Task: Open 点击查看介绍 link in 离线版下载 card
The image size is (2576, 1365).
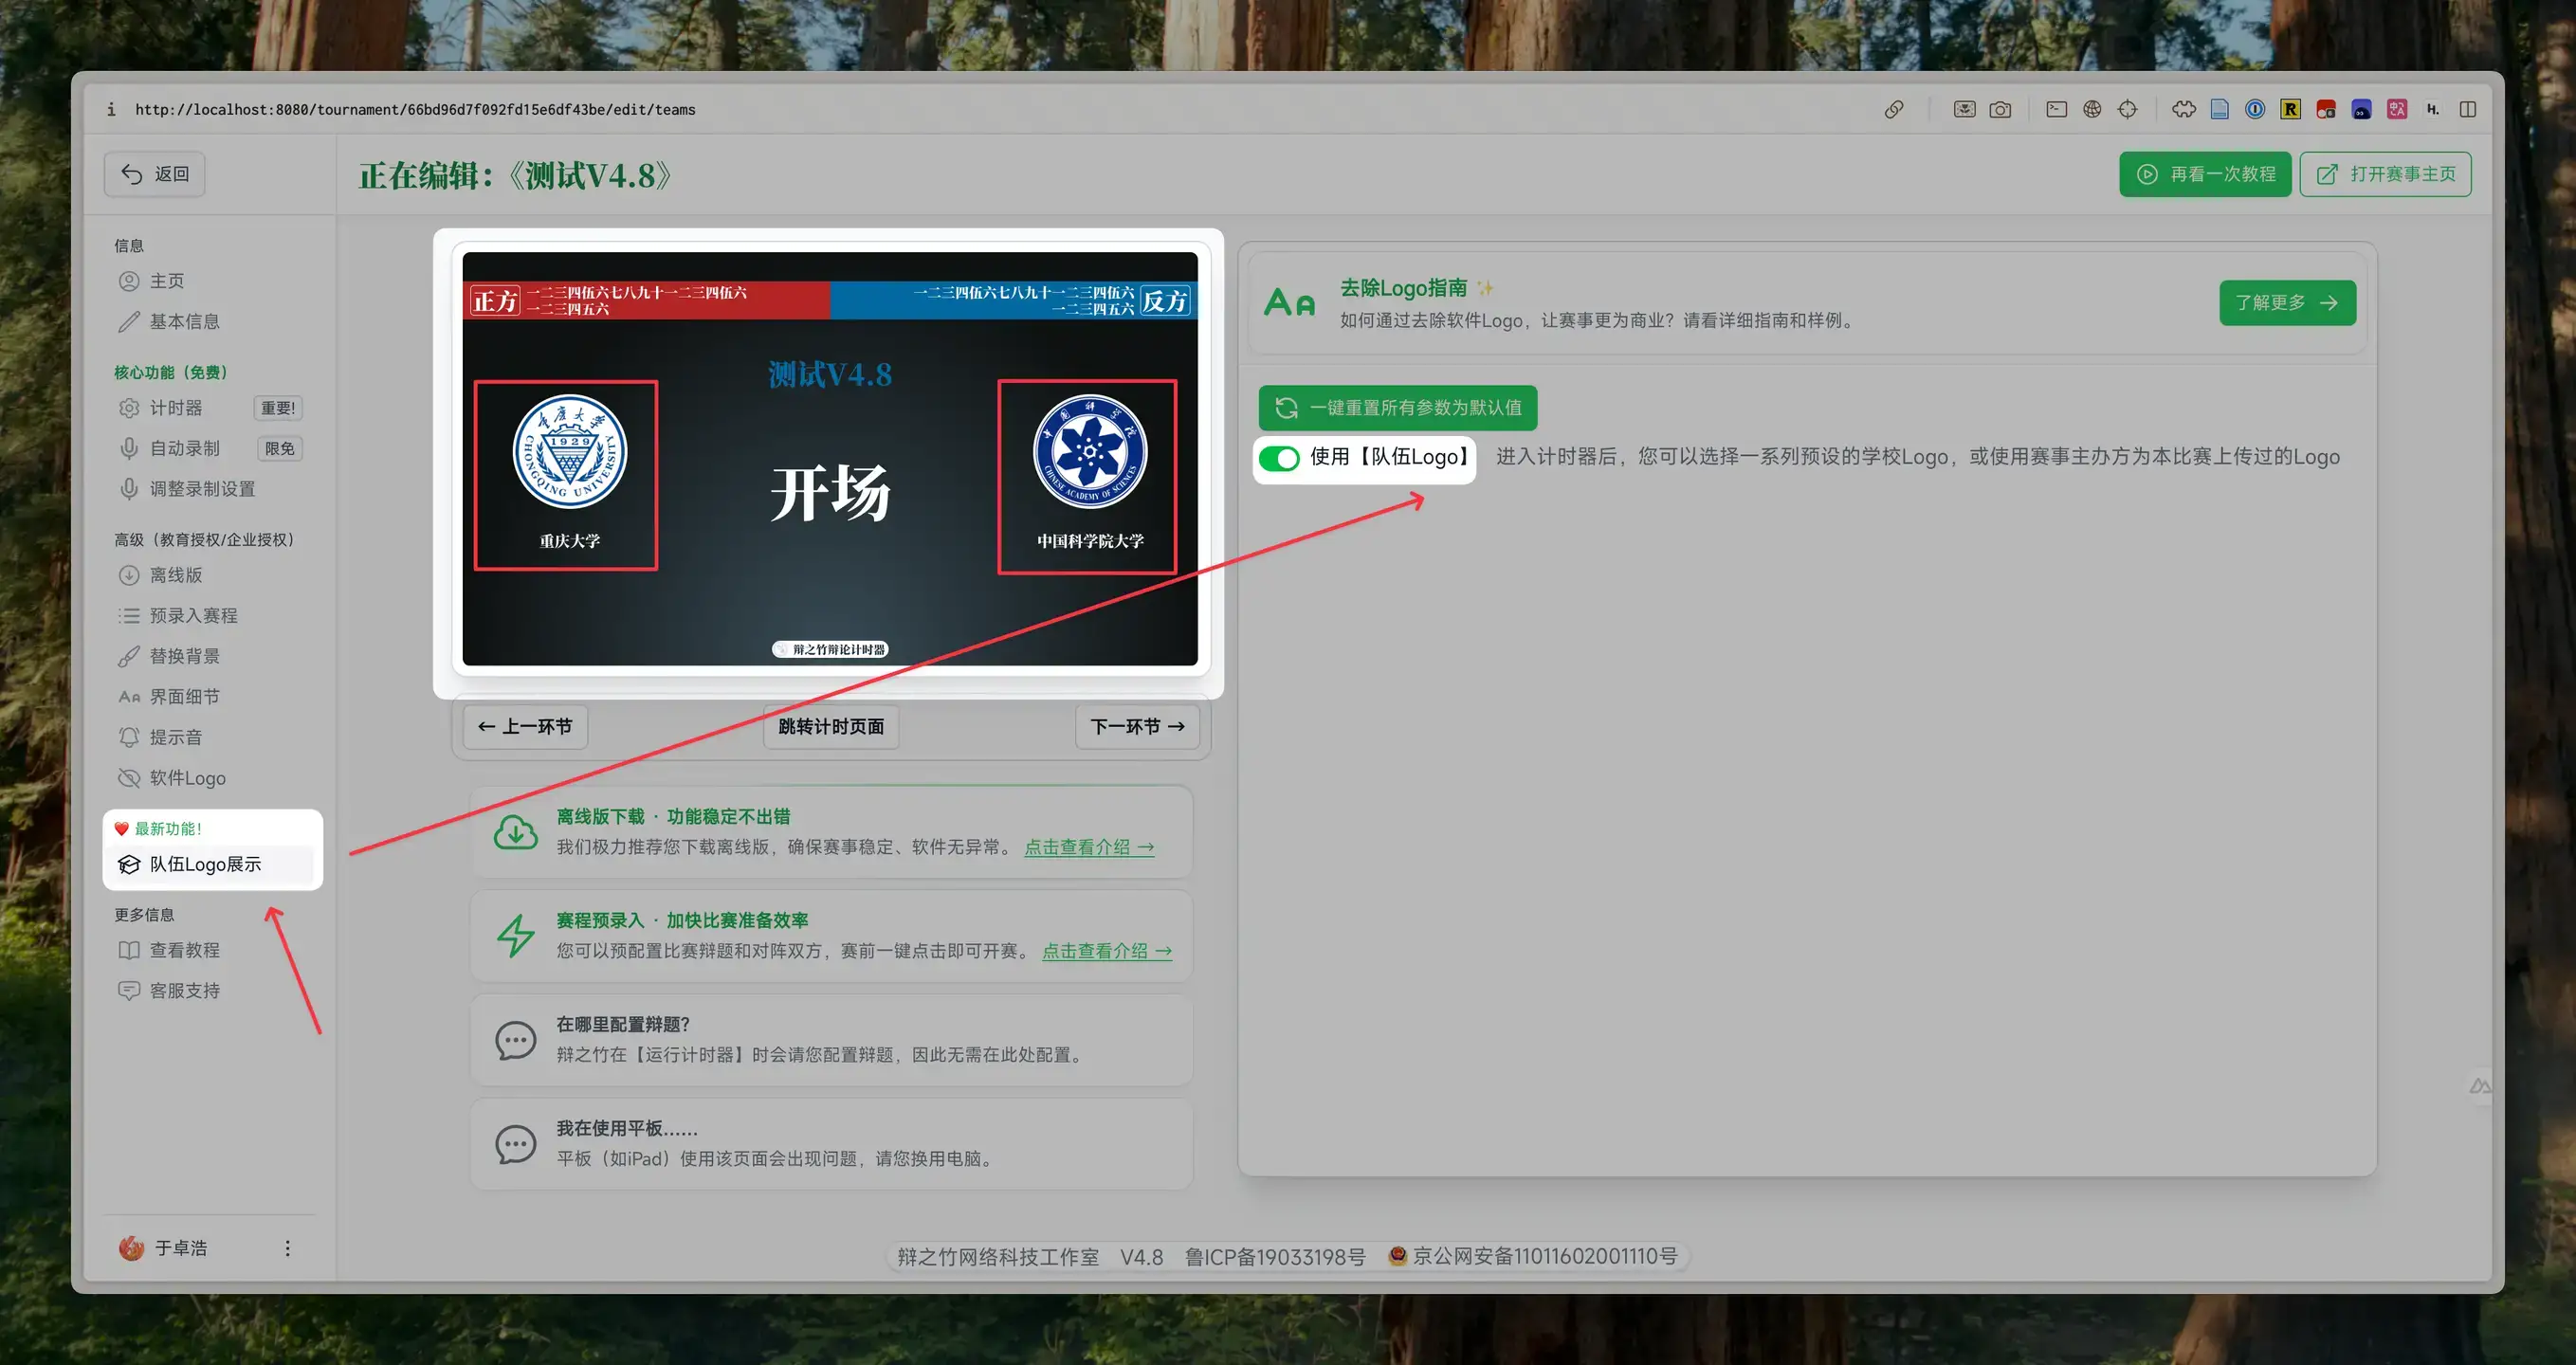Action: [x=1089, y=847]
